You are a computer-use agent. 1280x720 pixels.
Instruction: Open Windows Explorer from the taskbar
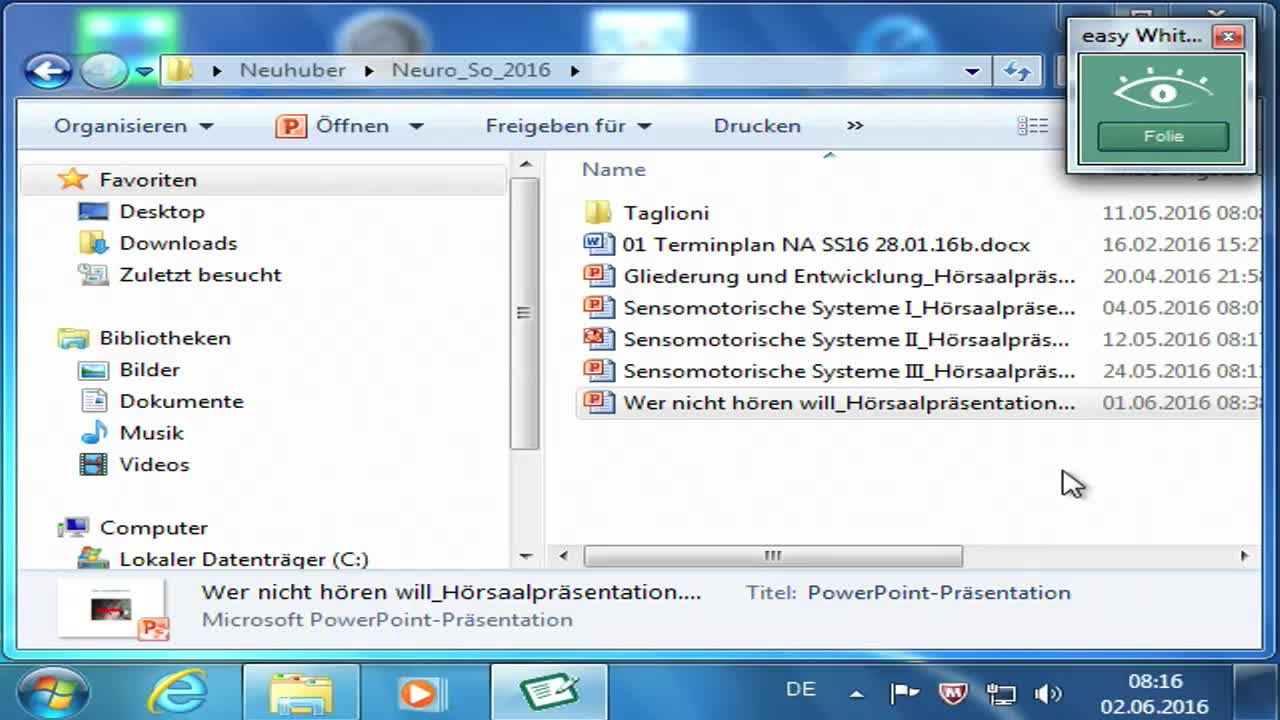pos(300,691)
